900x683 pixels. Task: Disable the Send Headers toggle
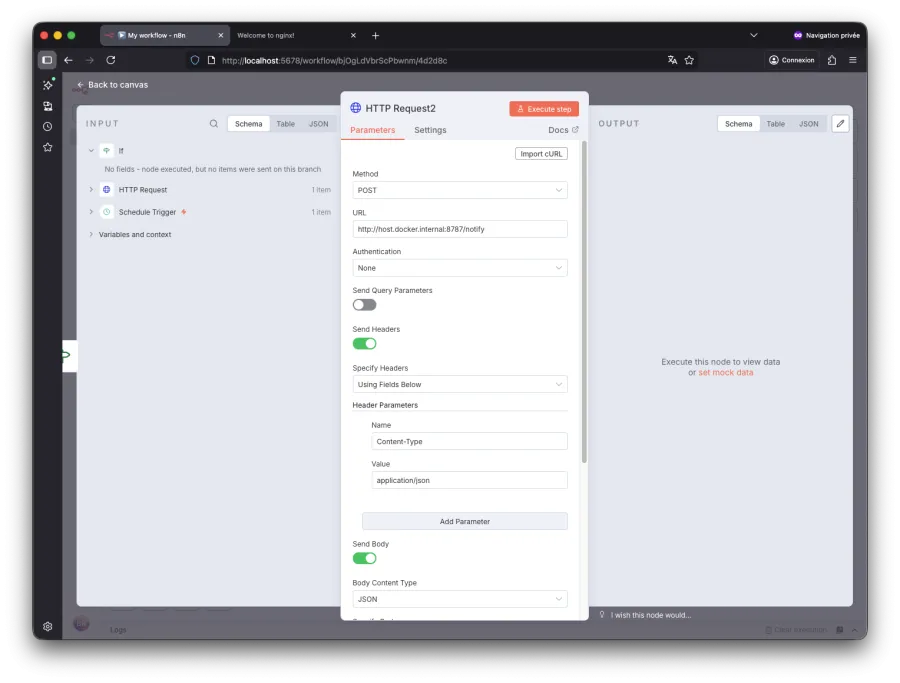pyautogui.click(x=364, y=344)
